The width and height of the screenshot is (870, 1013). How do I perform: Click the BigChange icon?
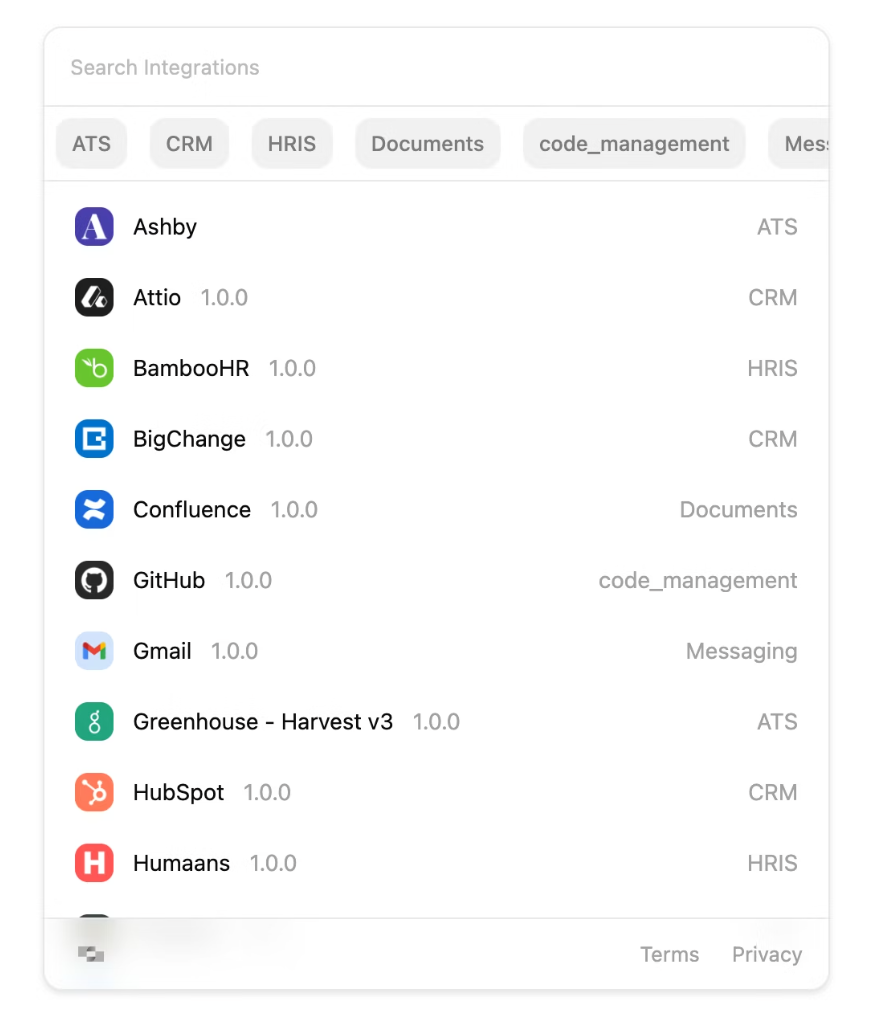93,438
